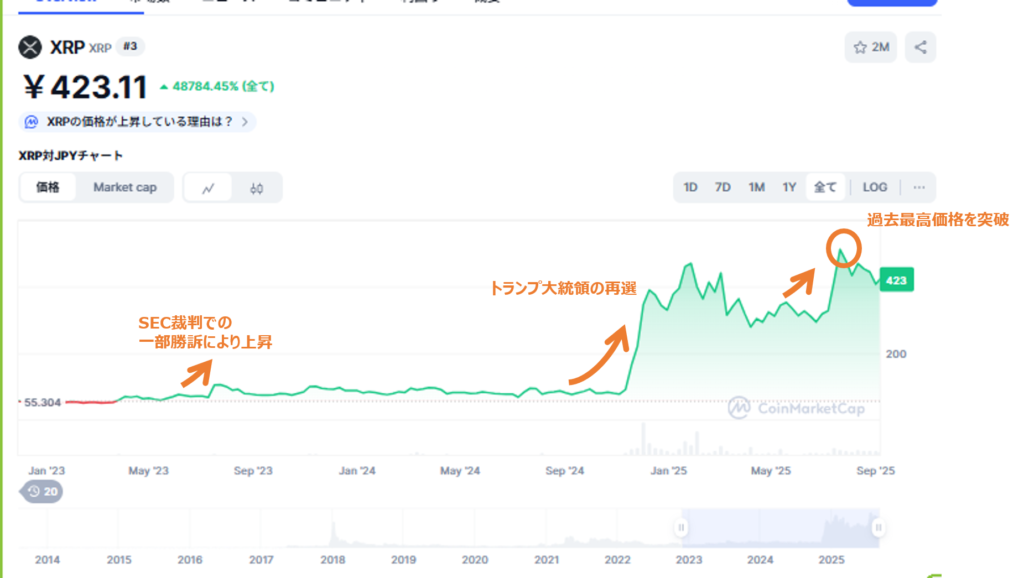Screen dimensions: 1024x578
Task: Click the left handle of timeline range slider
Action: [x=681, y=527]
